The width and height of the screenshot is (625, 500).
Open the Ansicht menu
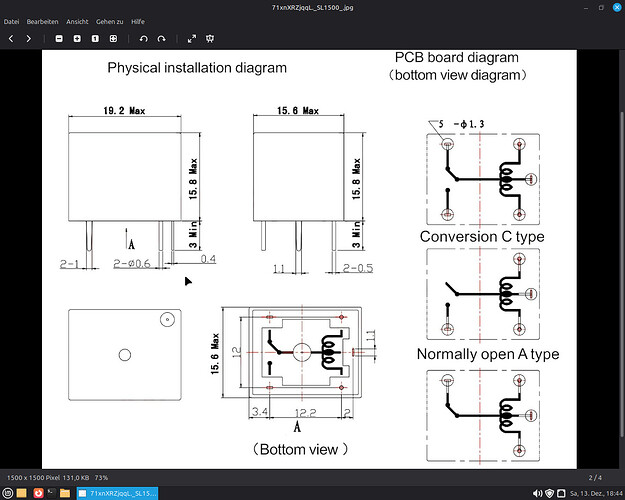(x=77, y=21)
